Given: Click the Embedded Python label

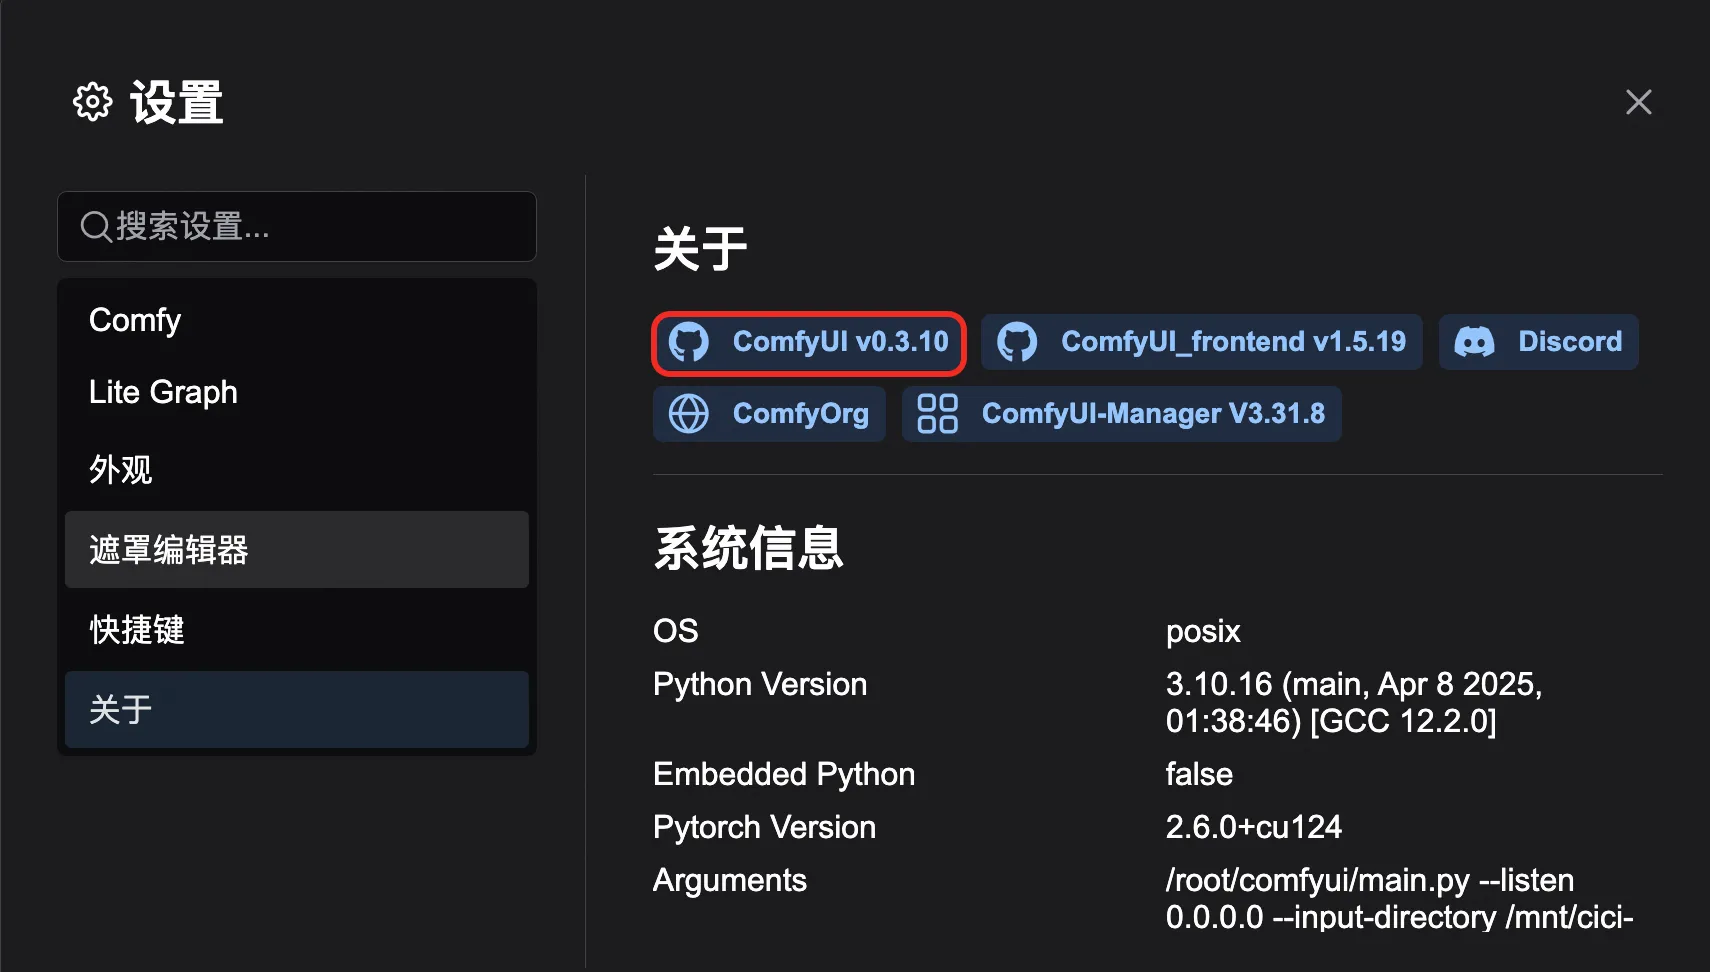Looking at the screenshot, I should pos(784,774).
